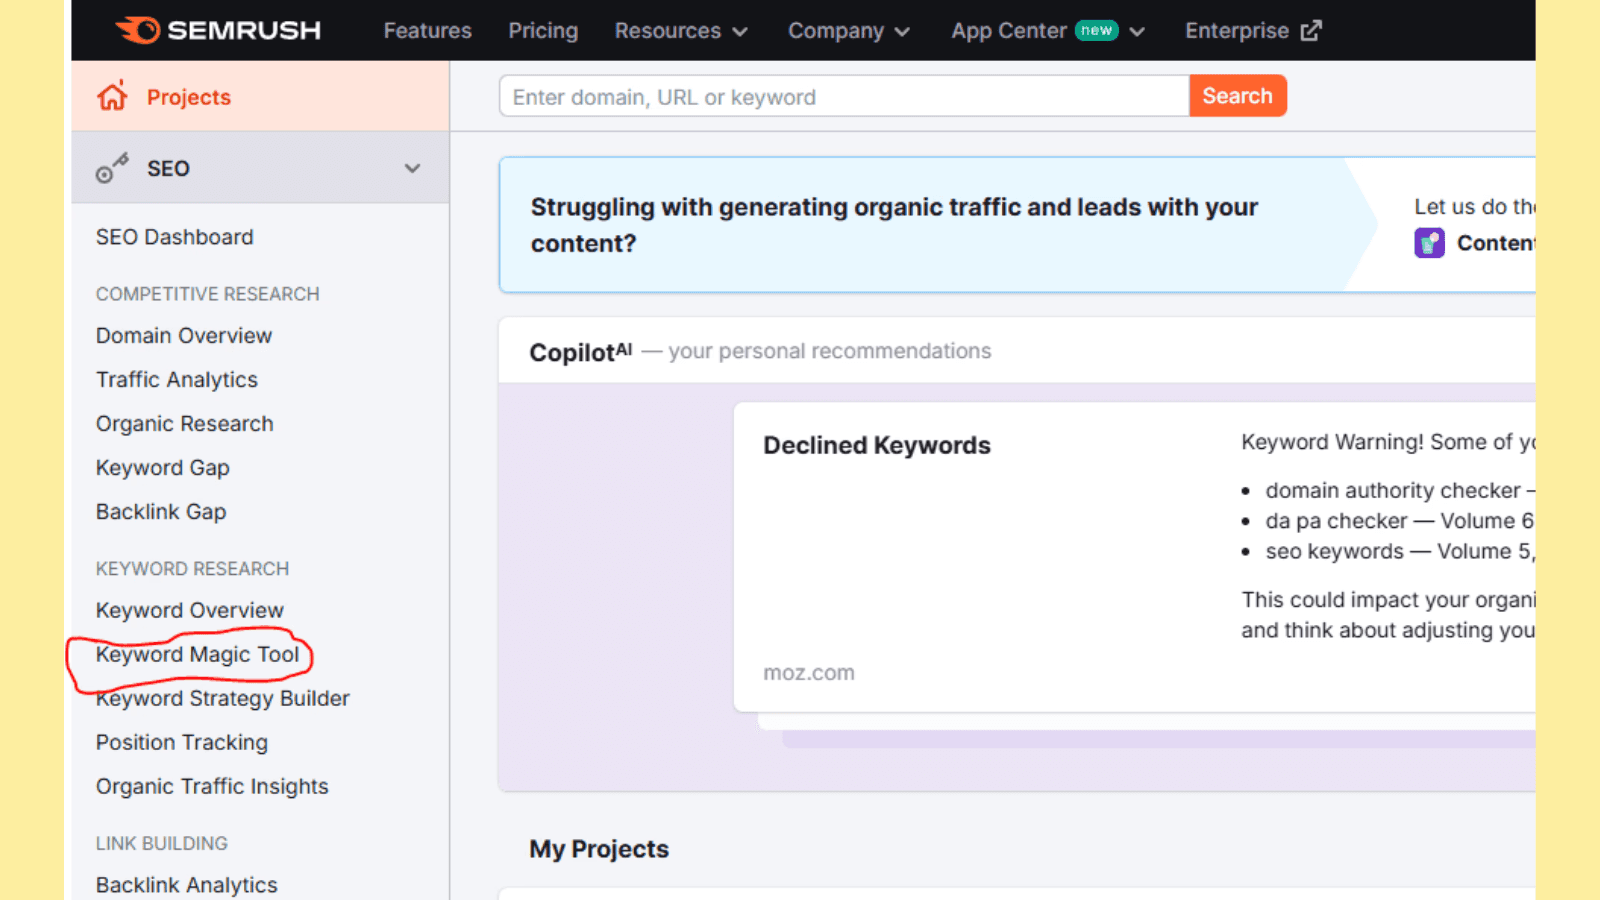Viewport: 1600px width, 900px height.
Task: Click the SEO key icon
Action: point(112,168)
